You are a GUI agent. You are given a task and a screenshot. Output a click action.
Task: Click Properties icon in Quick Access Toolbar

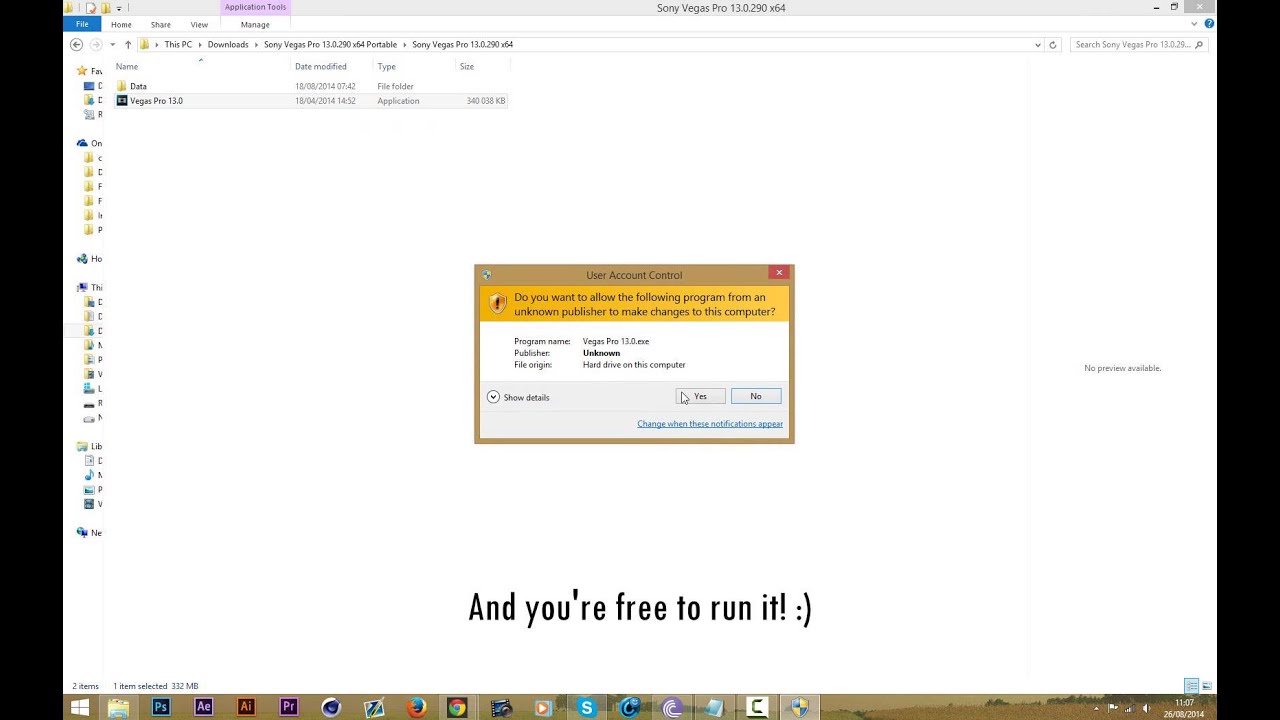91,8
